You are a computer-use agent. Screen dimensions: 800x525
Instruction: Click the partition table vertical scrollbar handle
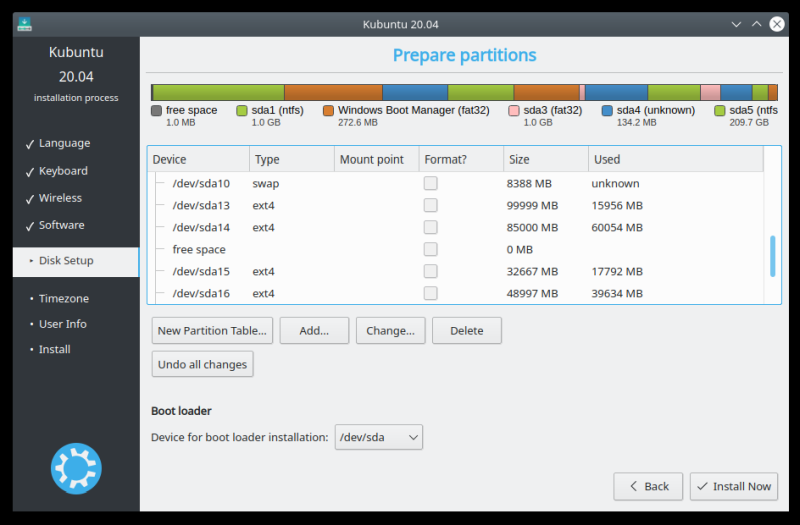click(x=772, y=256)
